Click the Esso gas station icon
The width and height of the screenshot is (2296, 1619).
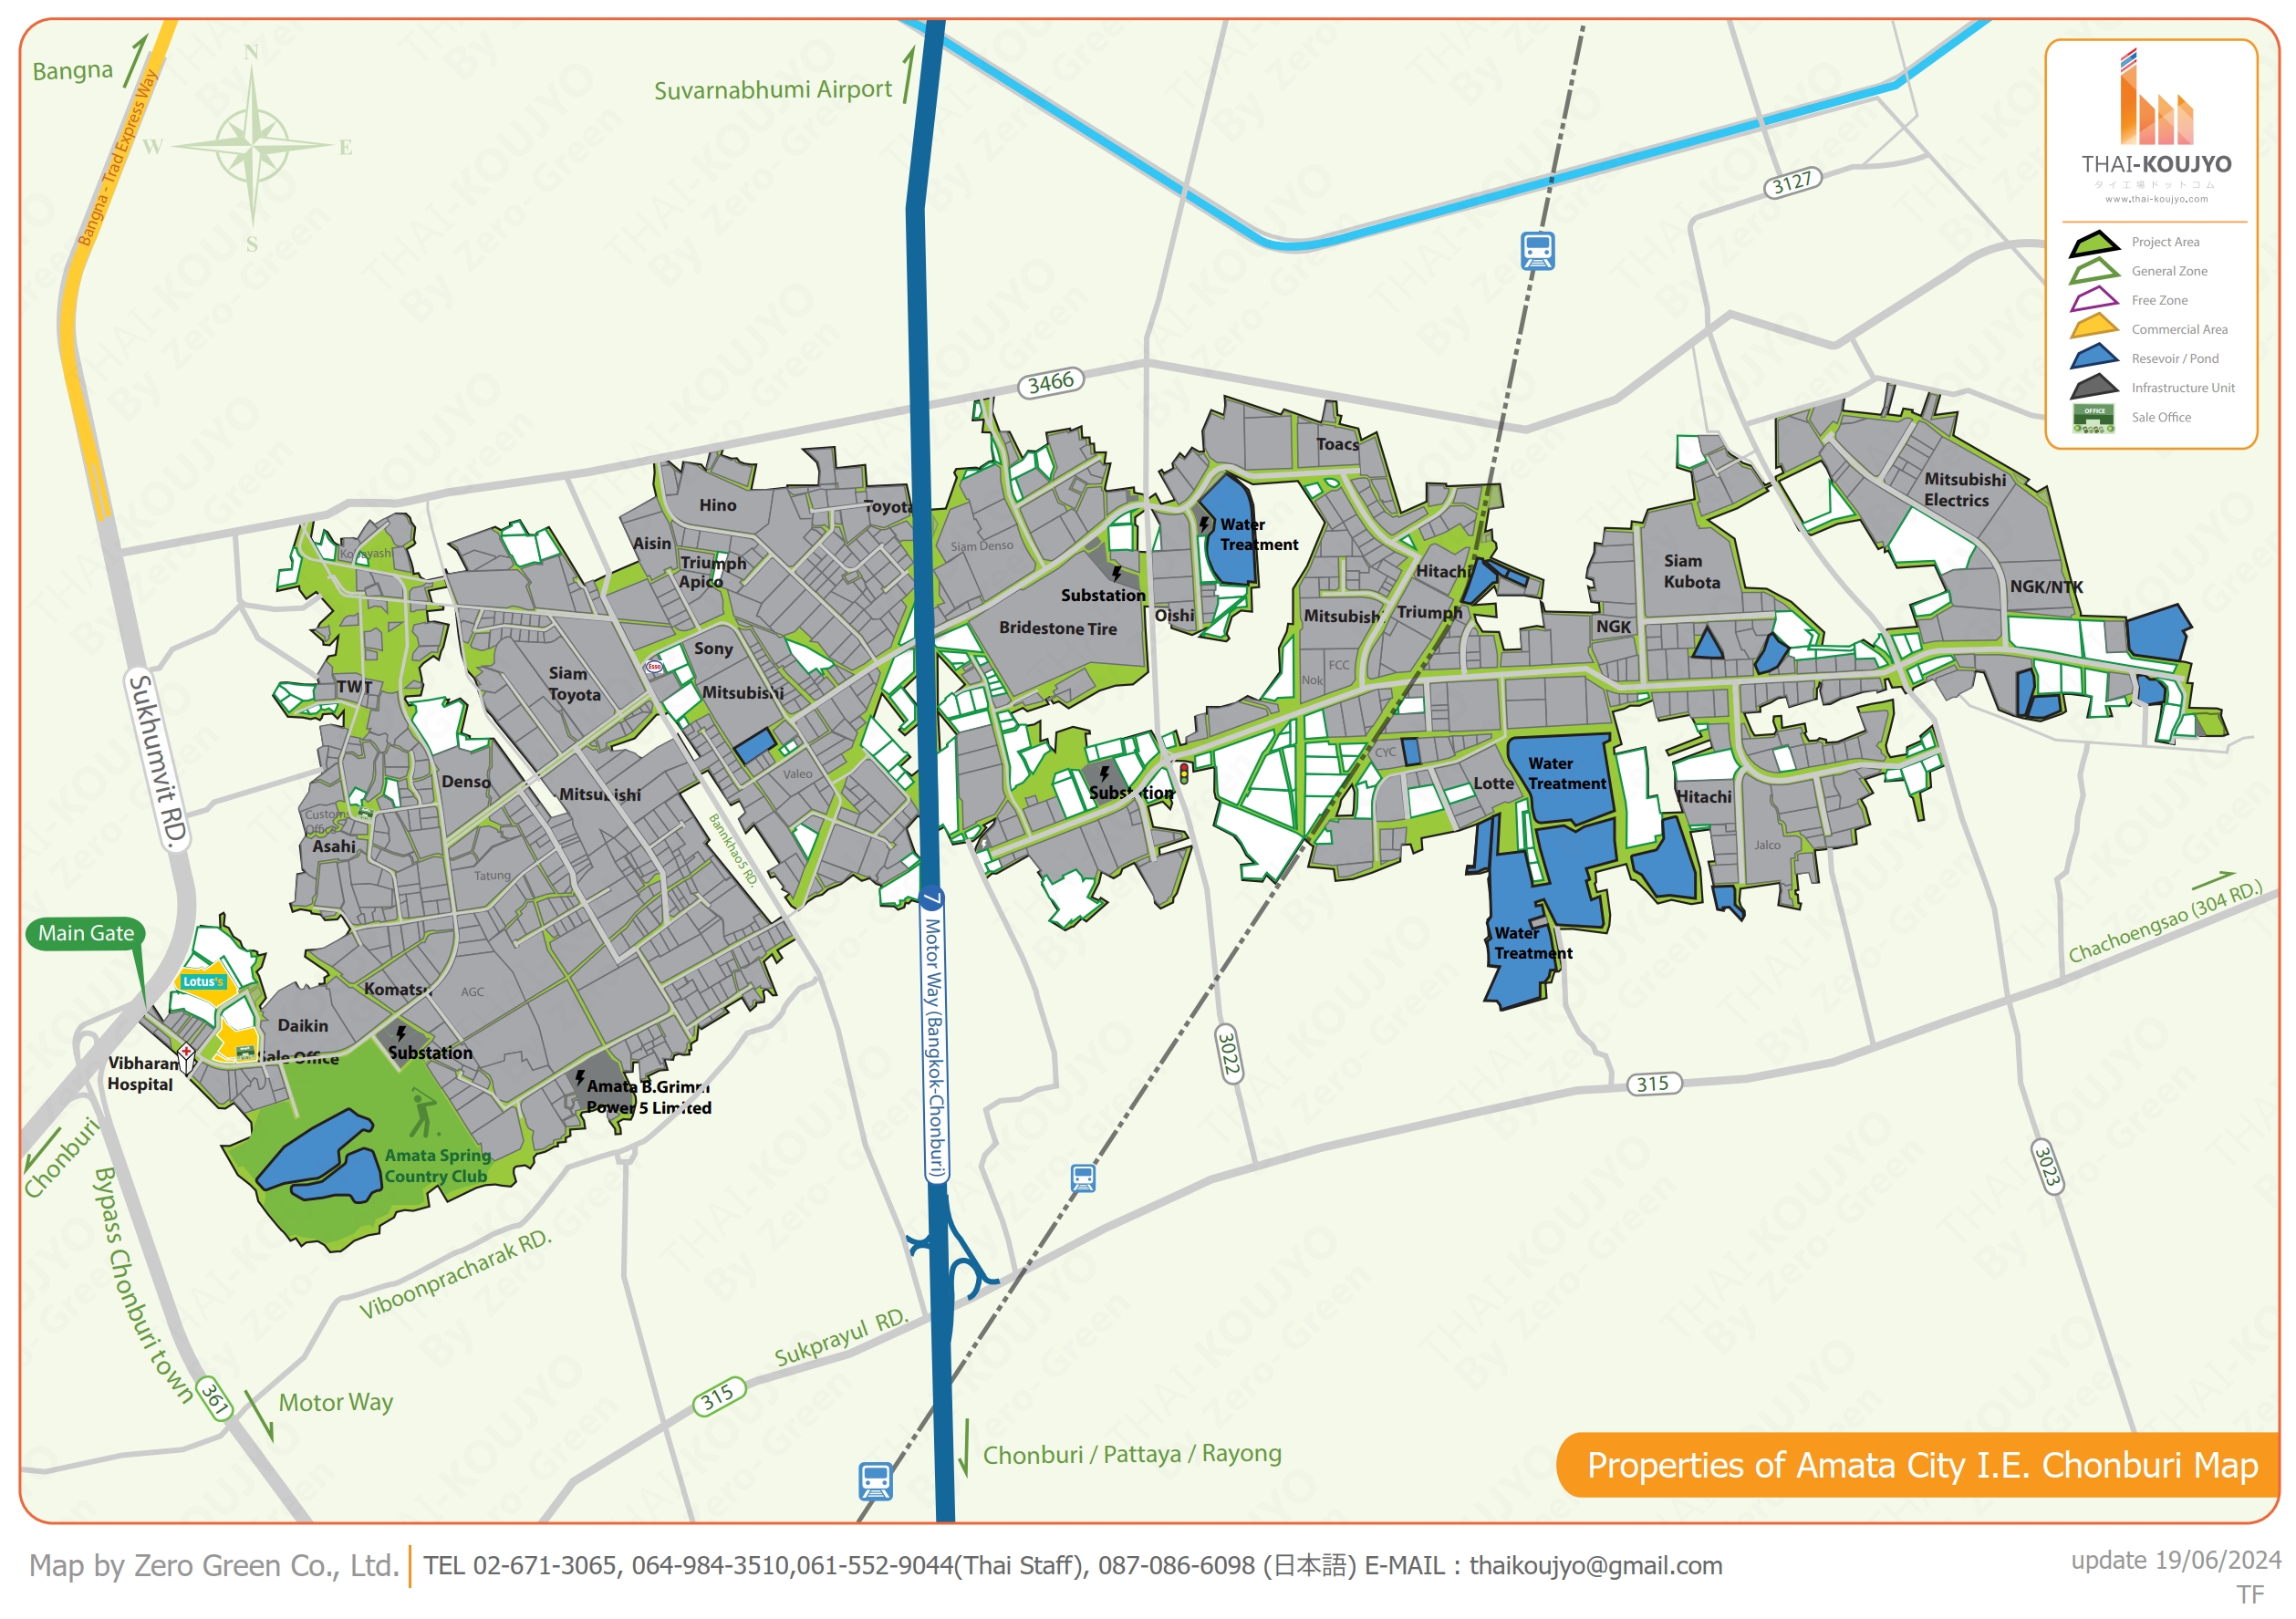tap(654, 666)
